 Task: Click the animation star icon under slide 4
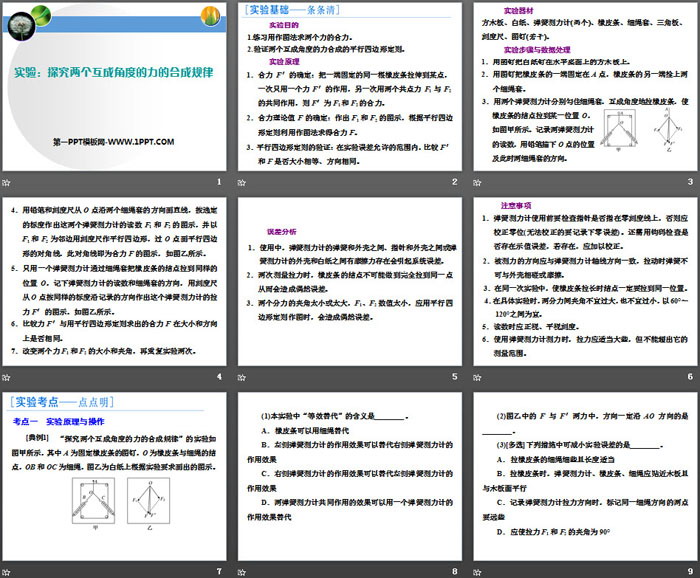point(7,377)
